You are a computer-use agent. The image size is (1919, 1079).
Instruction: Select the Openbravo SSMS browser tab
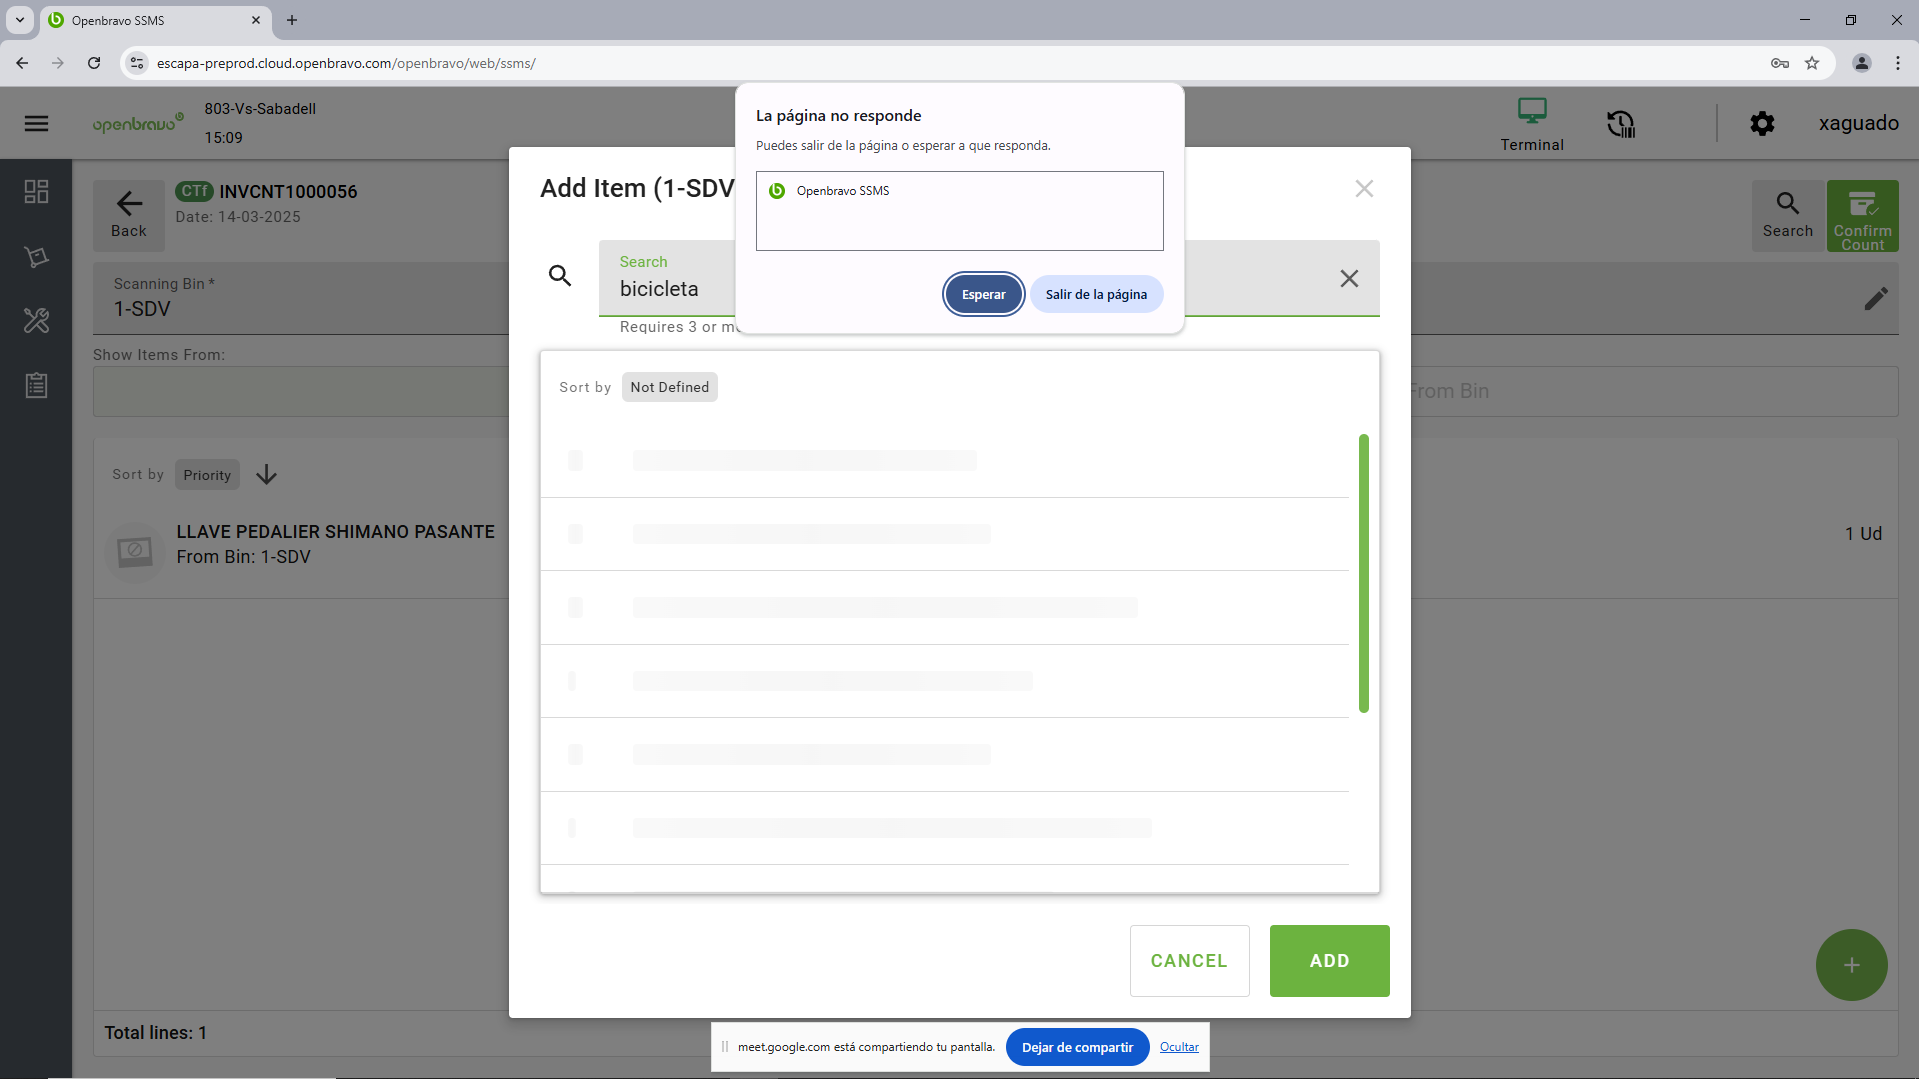(150, 20)
